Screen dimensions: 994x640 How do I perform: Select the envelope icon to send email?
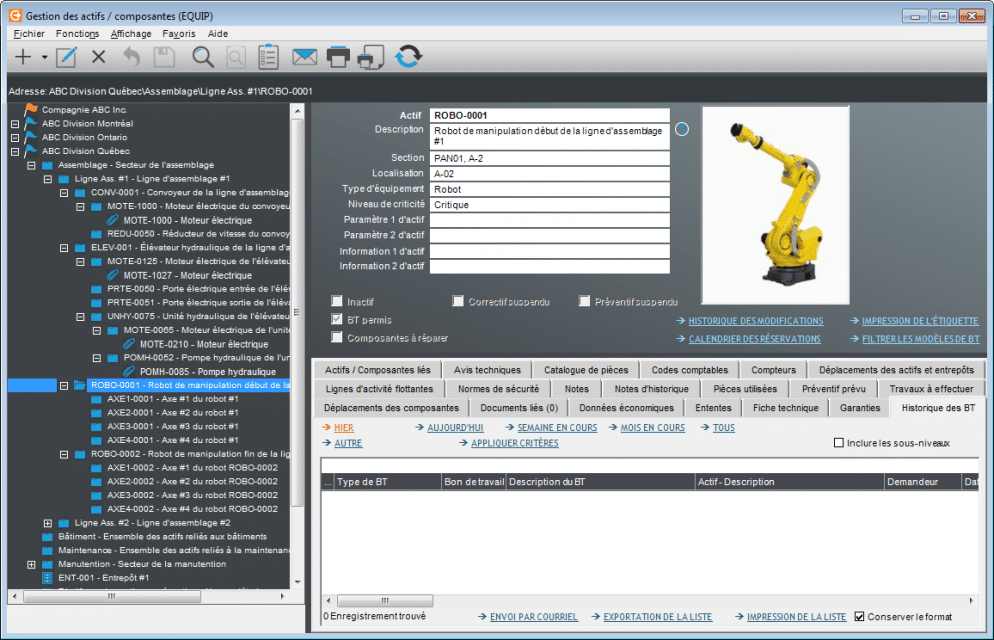304,57
